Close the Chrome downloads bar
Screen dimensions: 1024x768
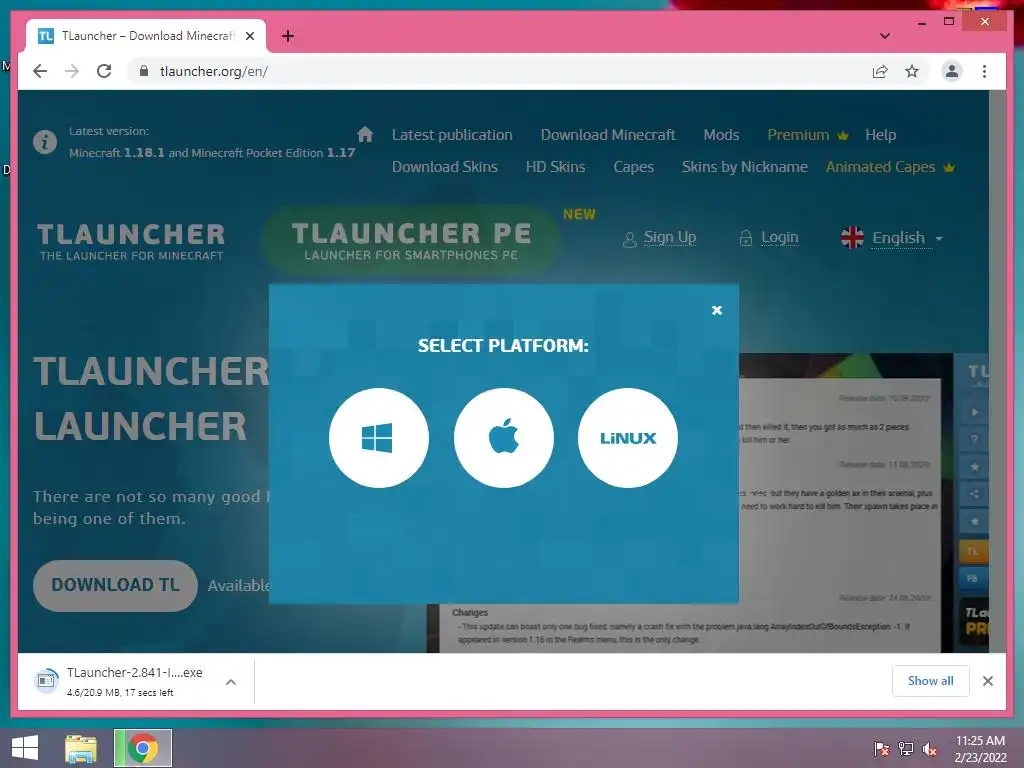pyautogui.click(x=987, y=681)
